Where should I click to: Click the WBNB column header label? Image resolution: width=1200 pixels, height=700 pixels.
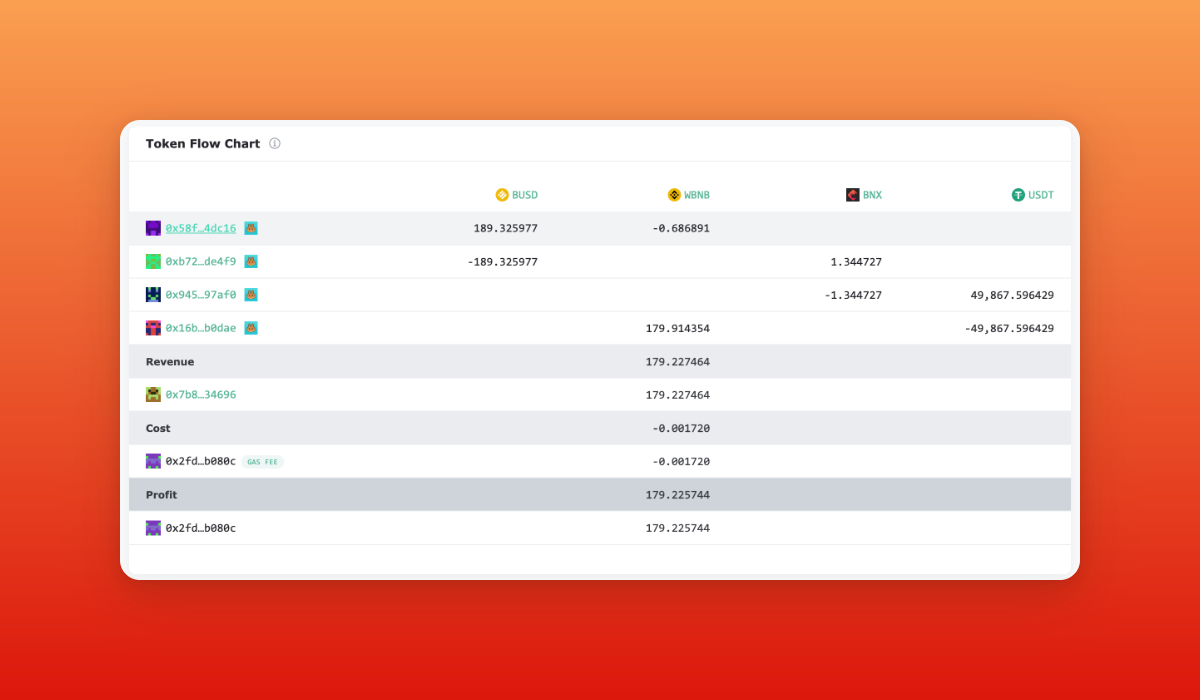pos(697,195)
